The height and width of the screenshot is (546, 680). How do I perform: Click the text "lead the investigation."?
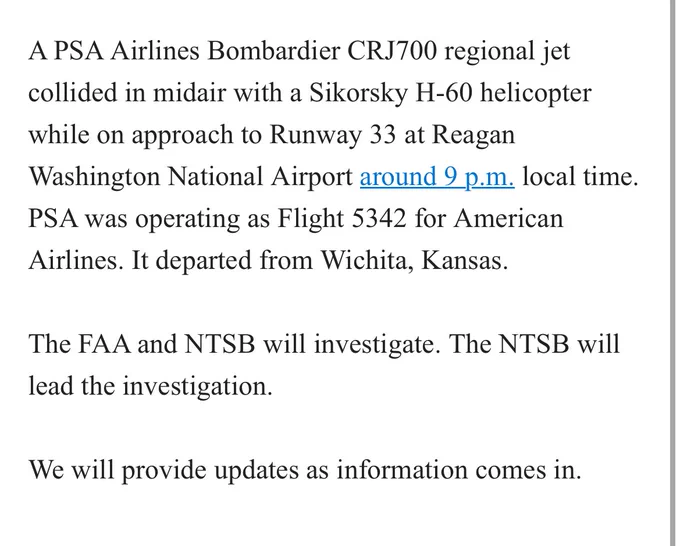coord(150,386)
